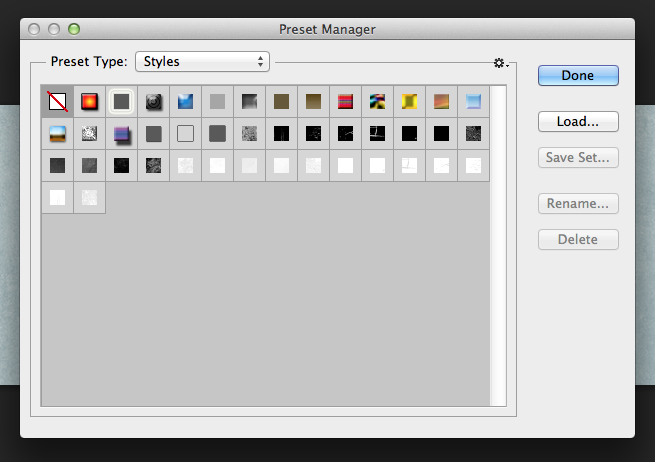Choose the empty light gray outlined square style
655x462 pixels.
pyautogui.click(x=185, y=134)
